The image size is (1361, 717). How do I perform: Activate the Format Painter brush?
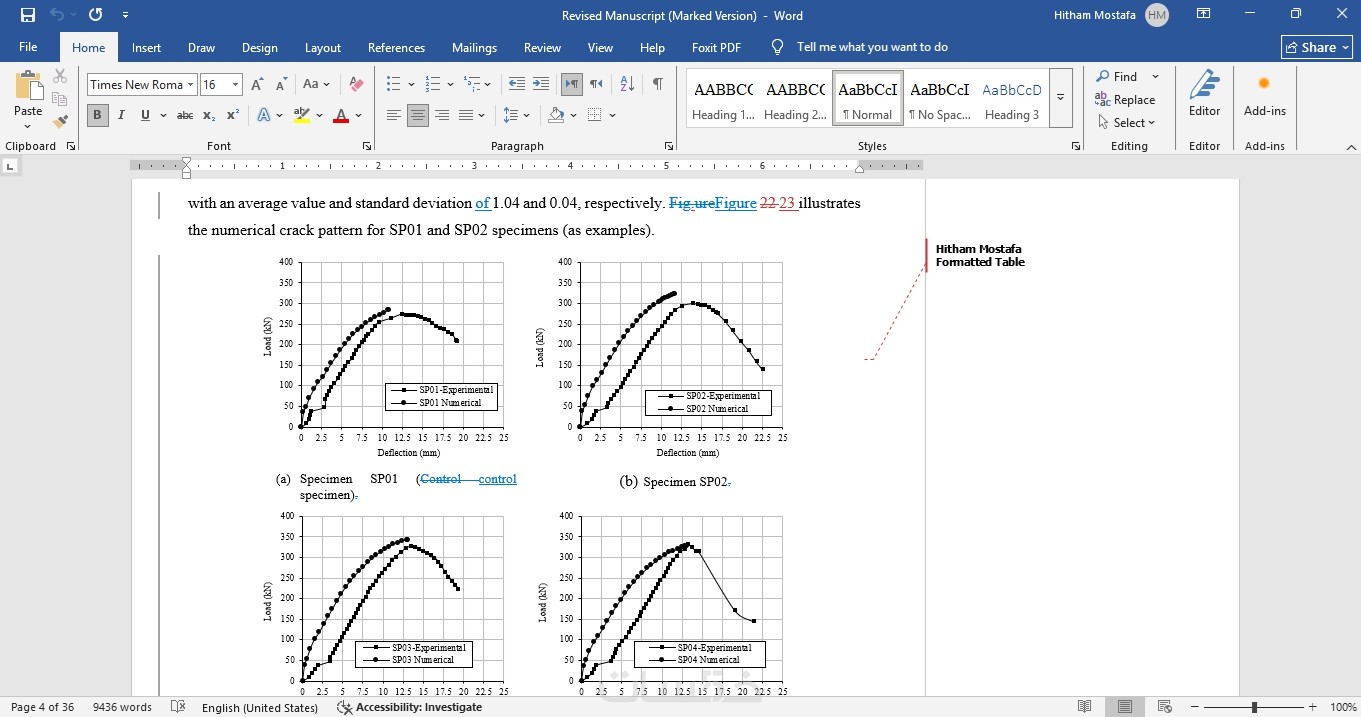click(x=60, y=120)
